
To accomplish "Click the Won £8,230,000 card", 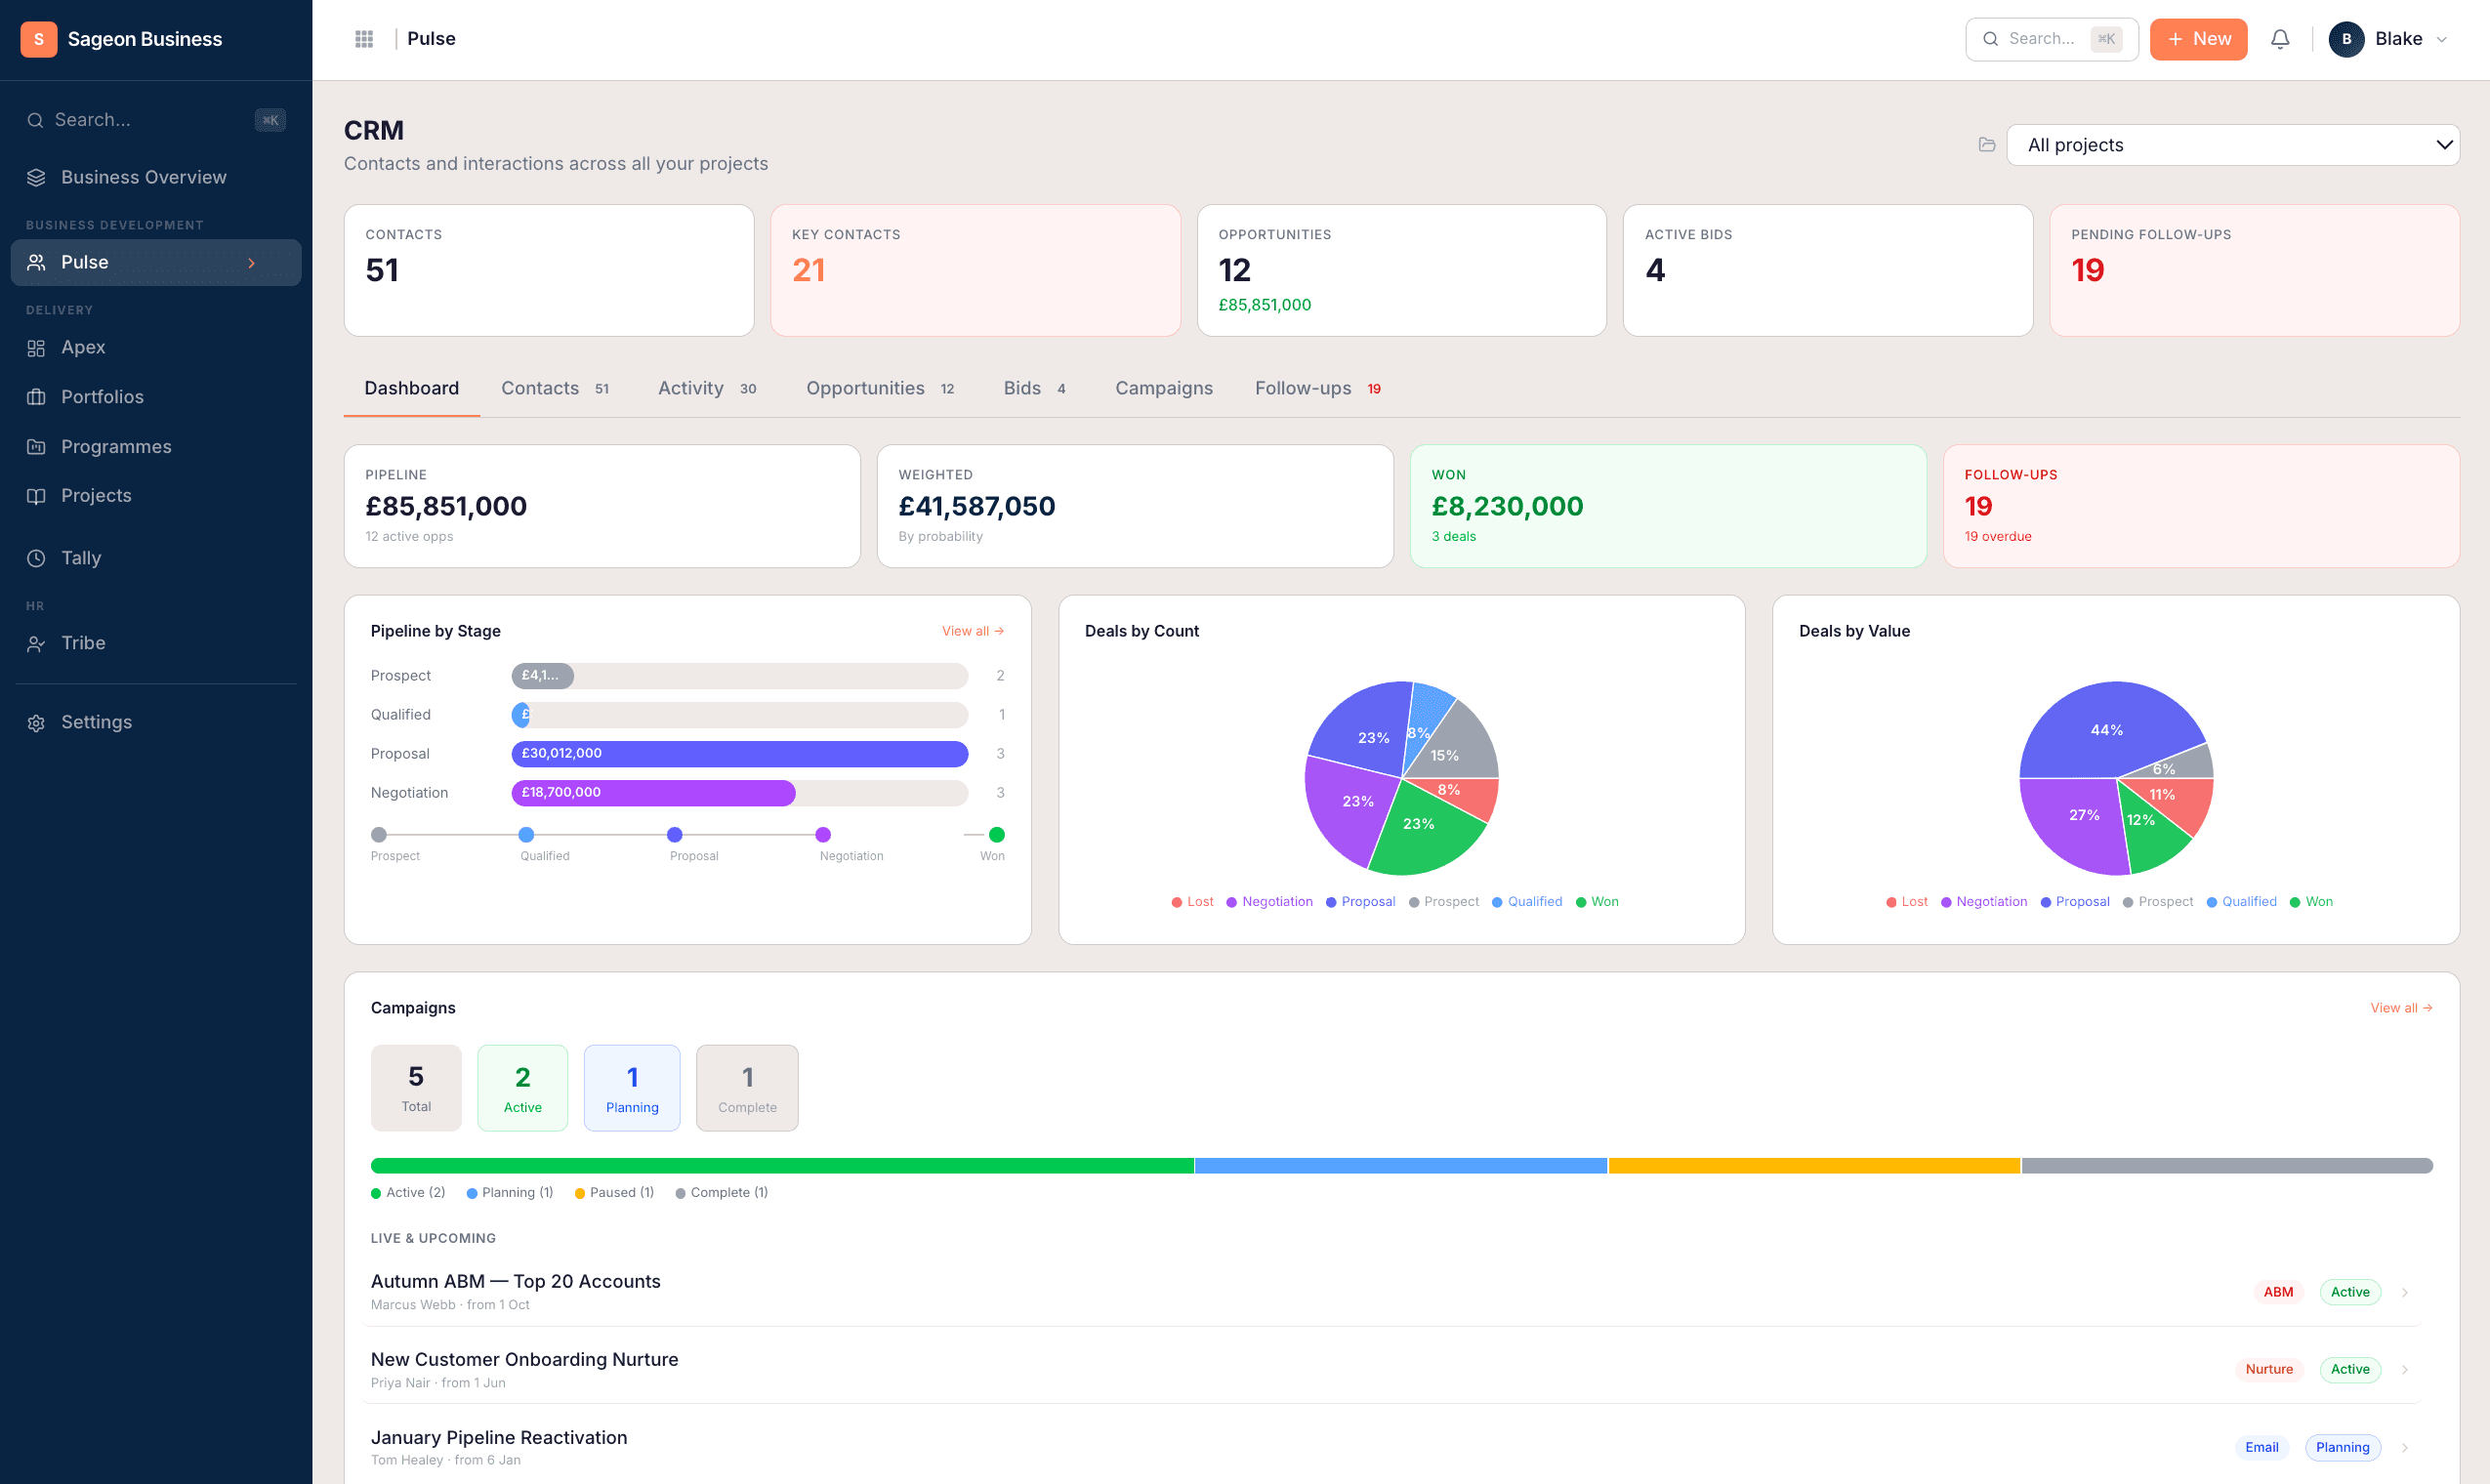I will pyautogui.click(x=1668, y=506).
